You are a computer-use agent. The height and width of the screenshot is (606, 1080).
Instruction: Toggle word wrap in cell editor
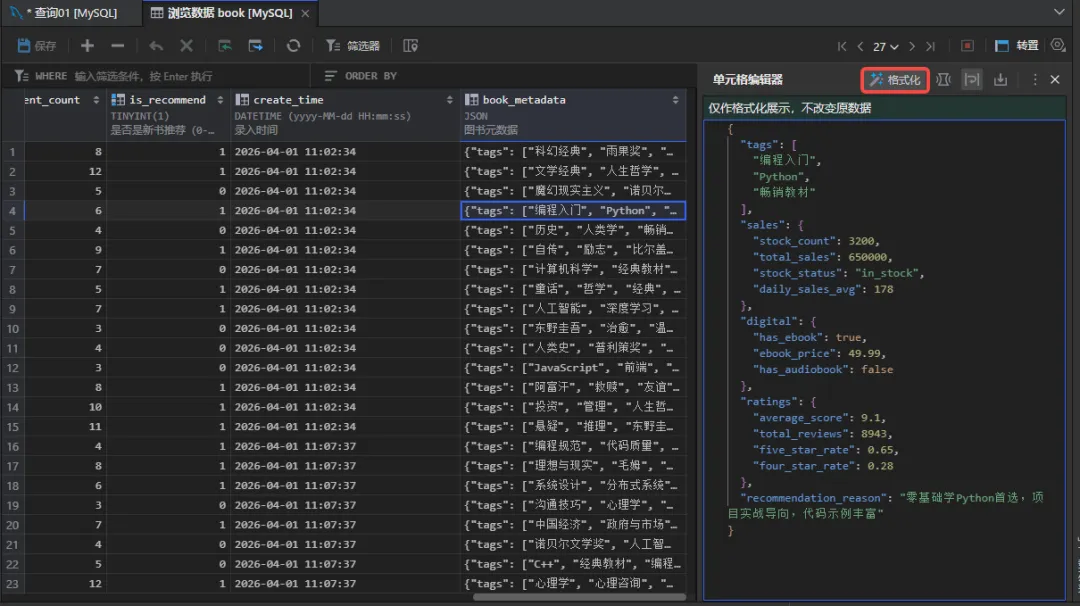(x=972, y=80)
